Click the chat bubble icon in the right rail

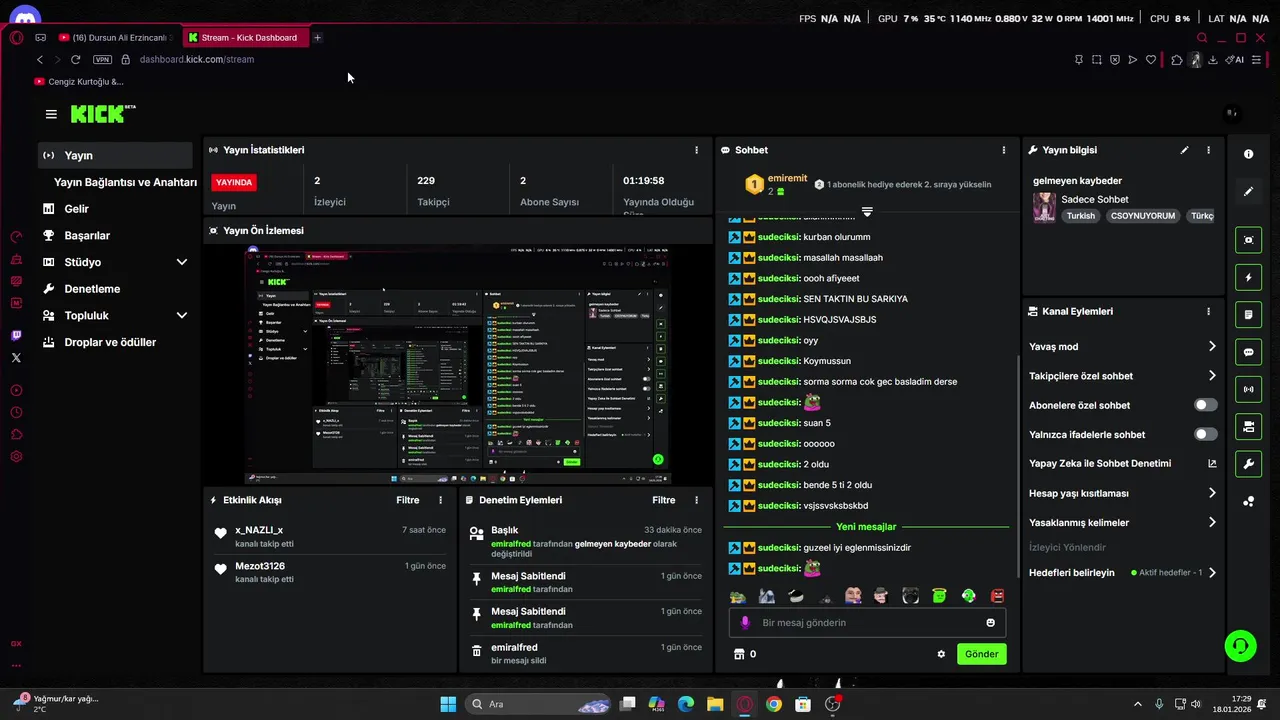pyautogui.click(x=1248, y=352)
